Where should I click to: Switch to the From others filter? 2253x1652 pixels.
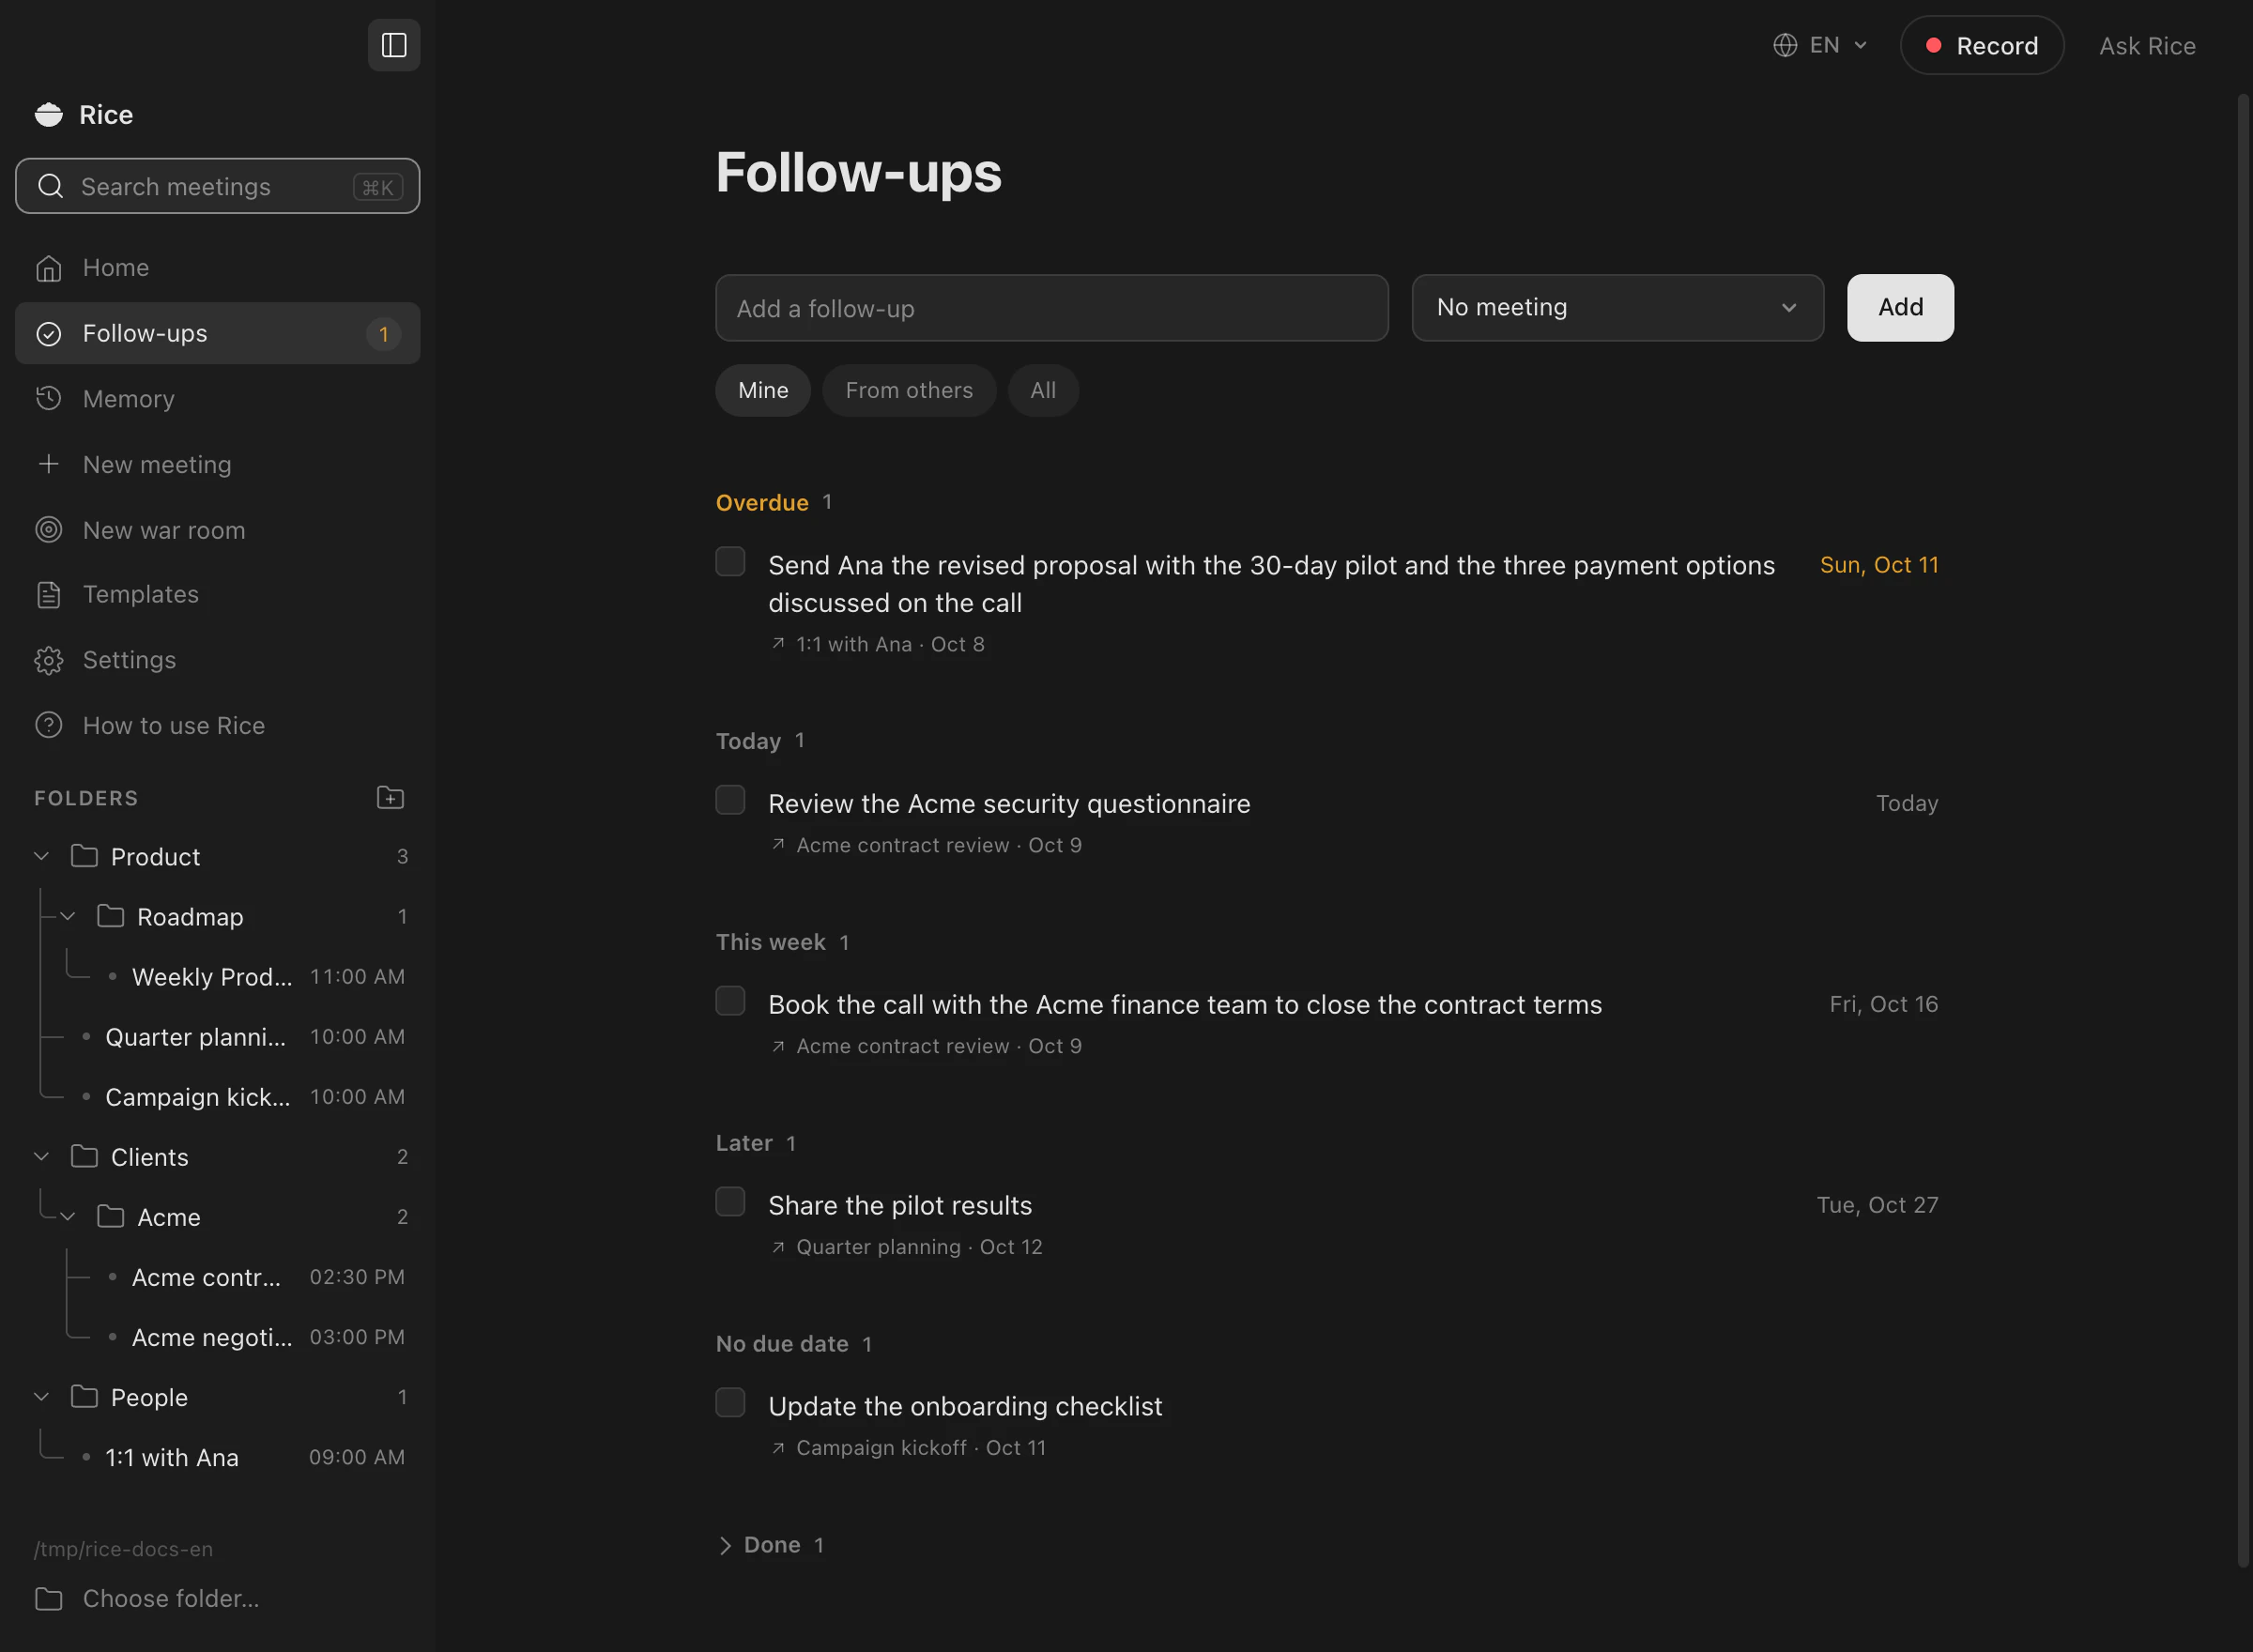pos(909,390)
